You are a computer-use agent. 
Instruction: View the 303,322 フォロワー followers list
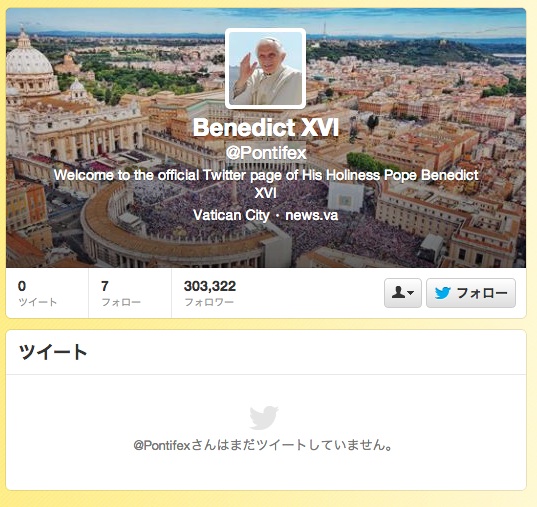point(210,293)
